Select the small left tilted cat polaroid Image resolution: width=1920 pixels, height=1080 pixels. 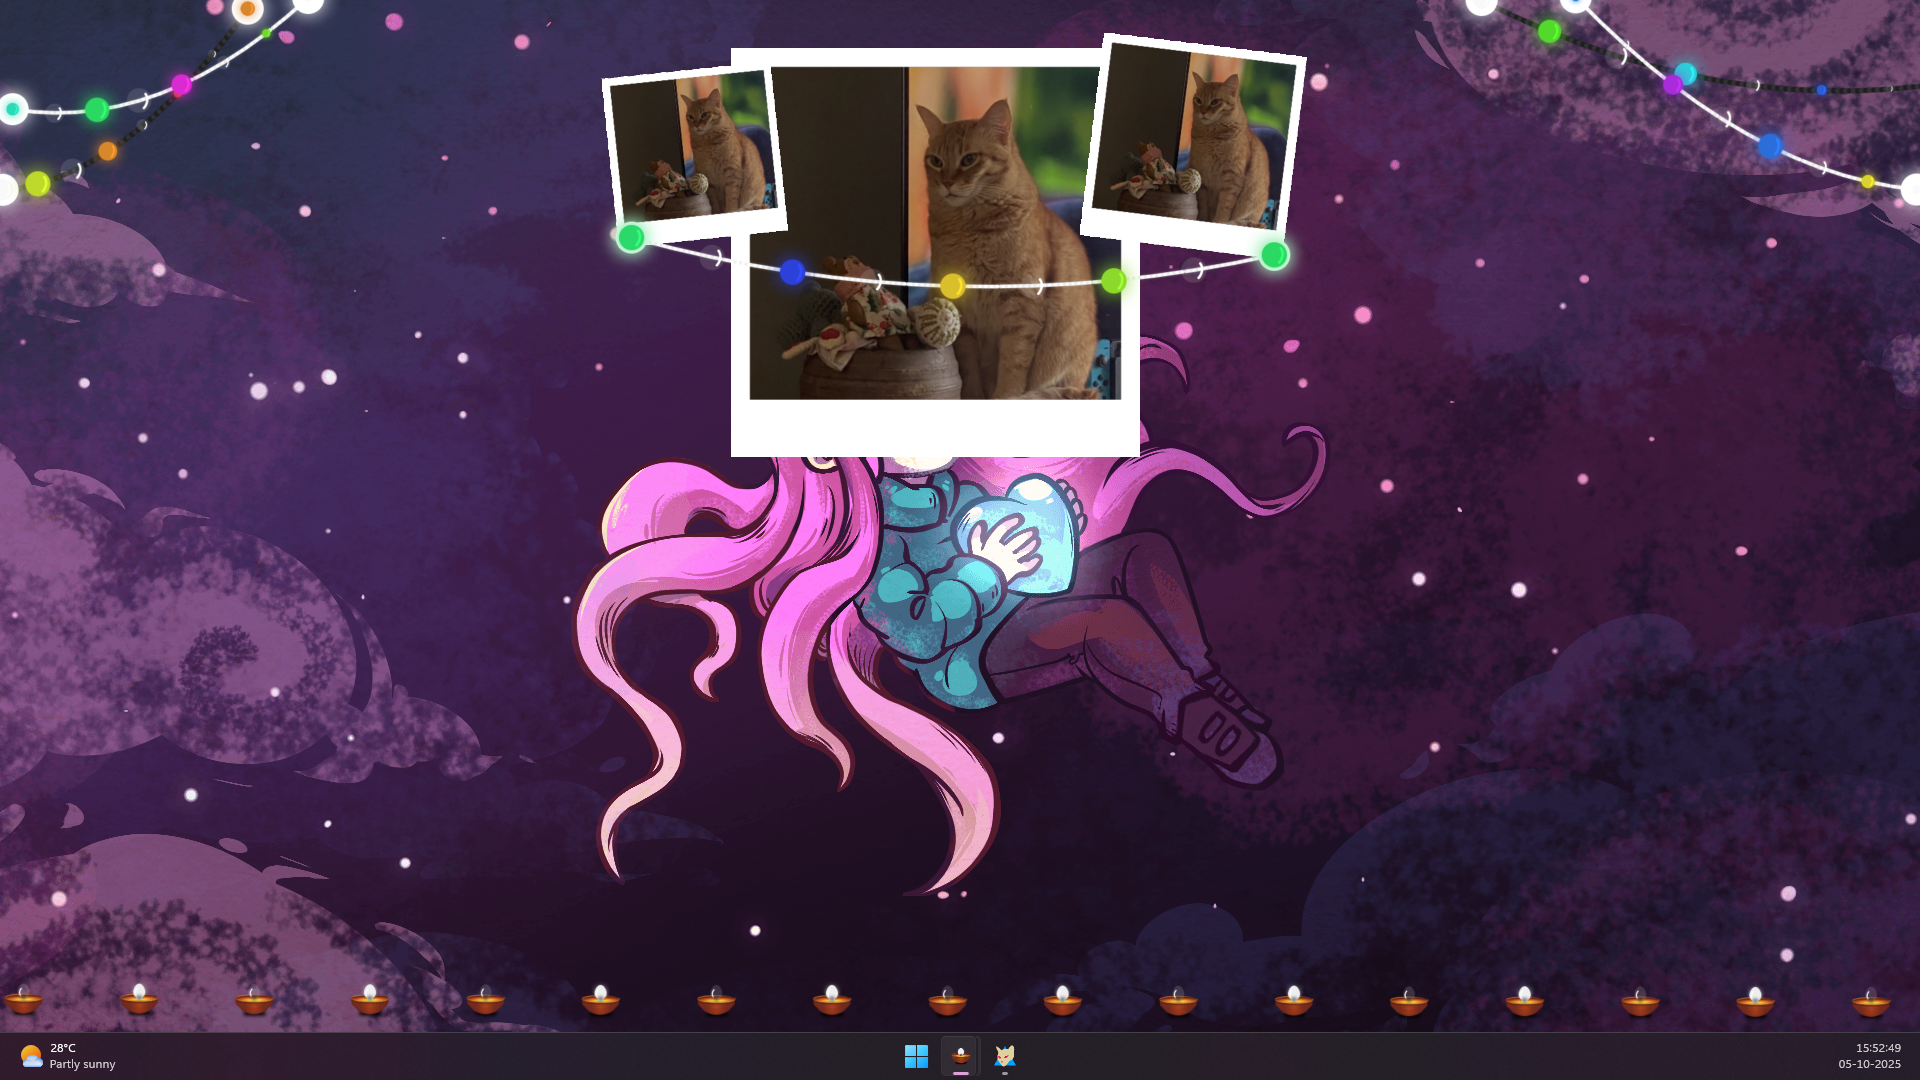[x=693, y=148]
